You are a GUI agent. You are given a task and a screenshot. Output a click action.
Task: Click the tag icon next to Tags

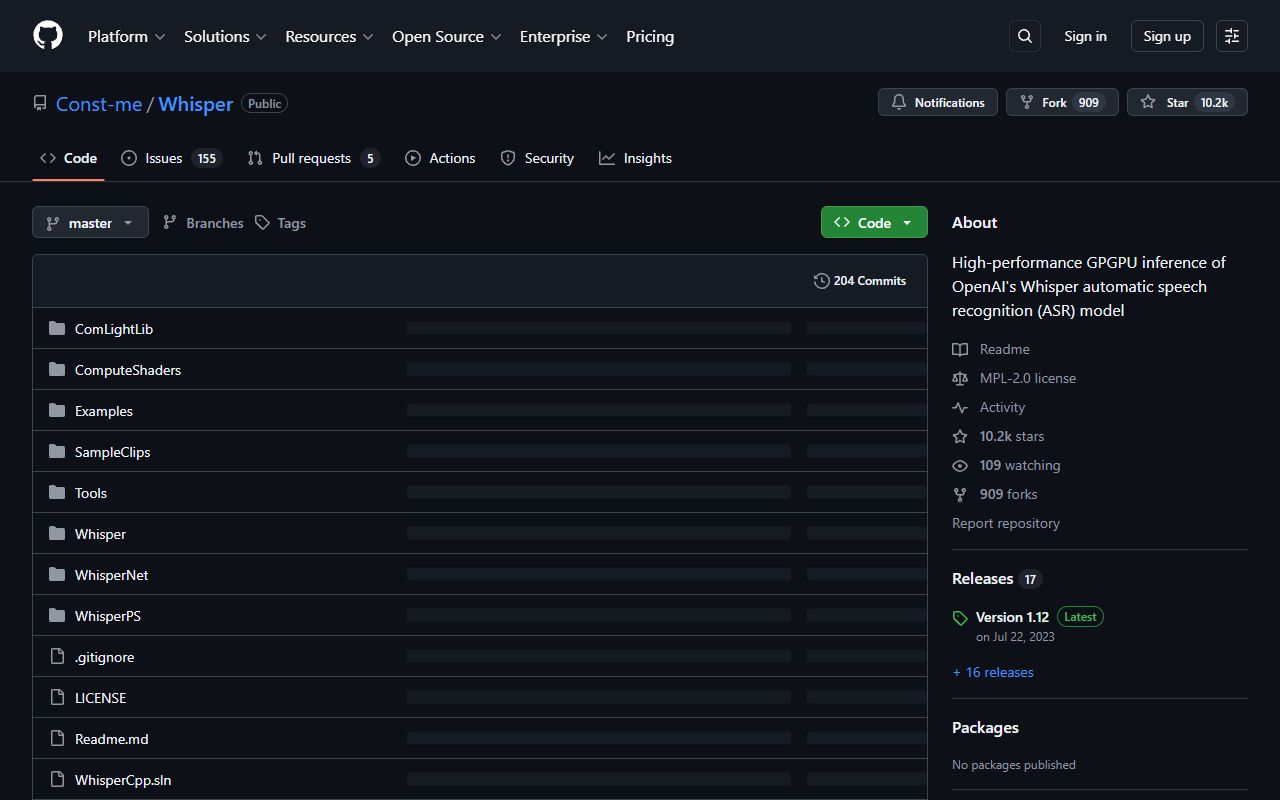tap(262, 222)
